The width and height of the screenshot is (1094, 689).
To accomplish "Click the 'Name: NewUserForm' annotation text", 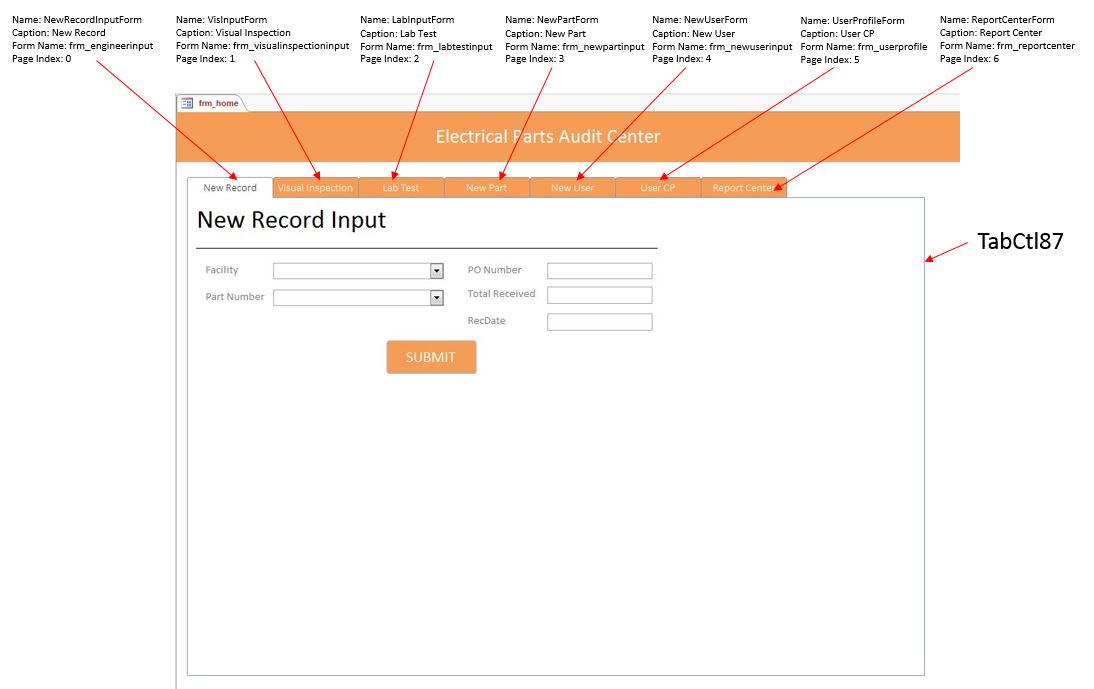I will click(x=700, y=20).
